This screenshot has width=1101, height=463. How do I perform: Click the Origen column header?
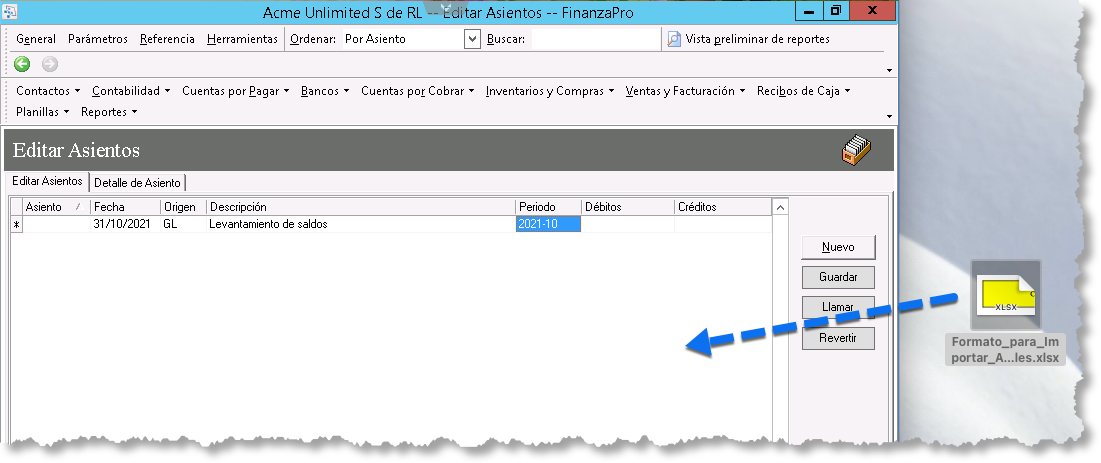(183, 207)
